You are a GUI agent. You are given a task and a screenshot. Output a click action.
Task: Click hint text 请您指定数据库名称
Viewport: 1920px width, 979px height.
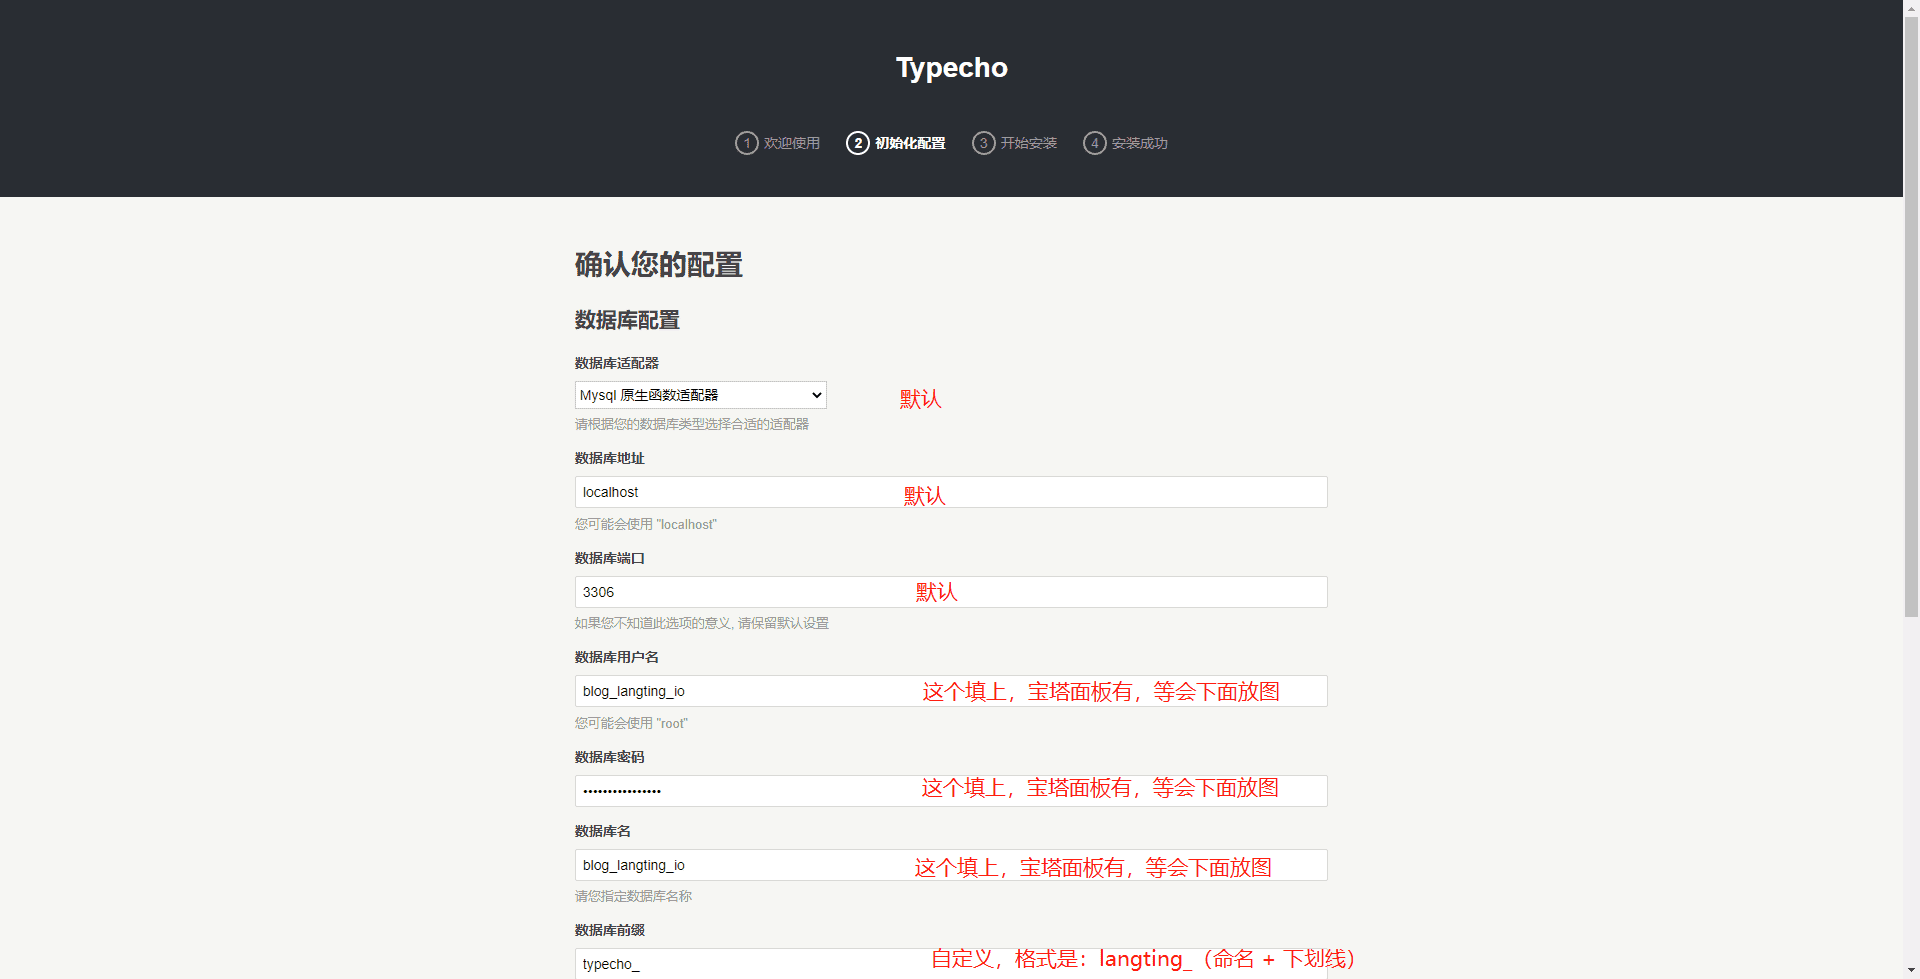634,896
